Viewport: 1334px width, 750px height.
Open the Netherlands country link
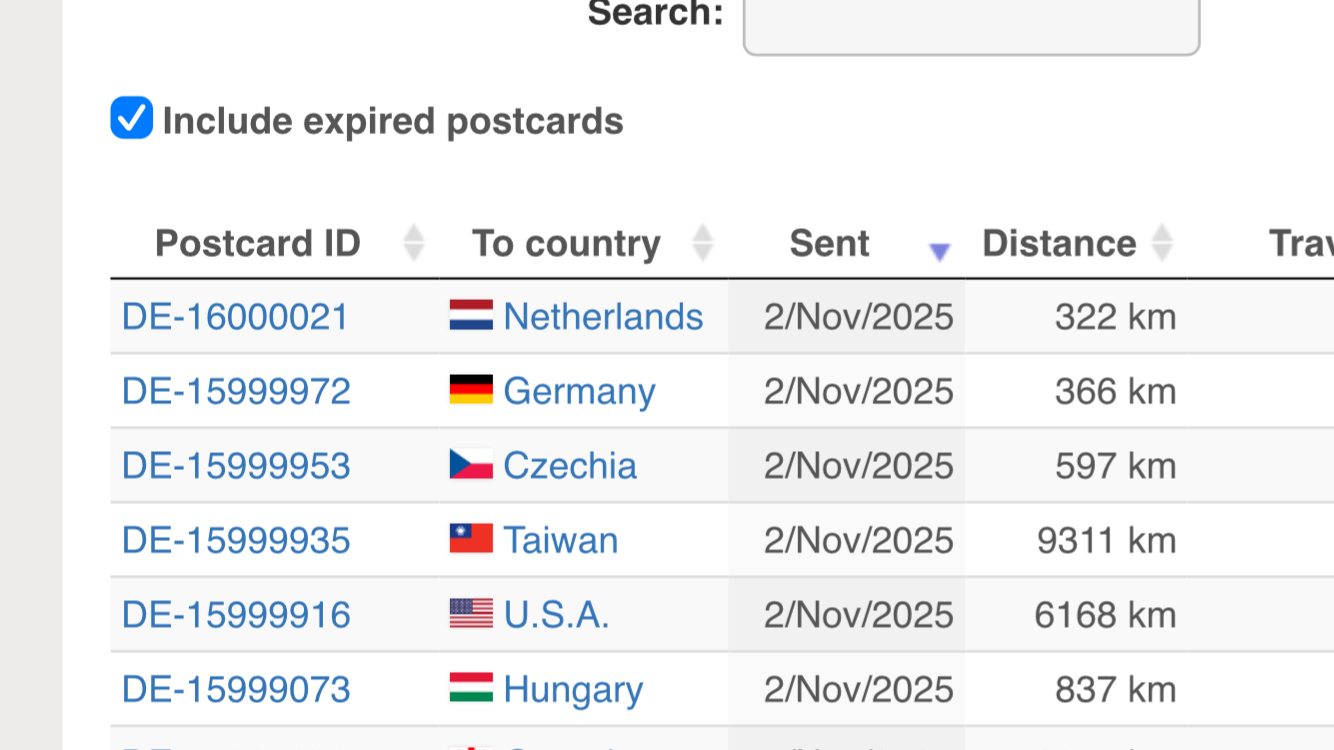(x=603, y=317)
